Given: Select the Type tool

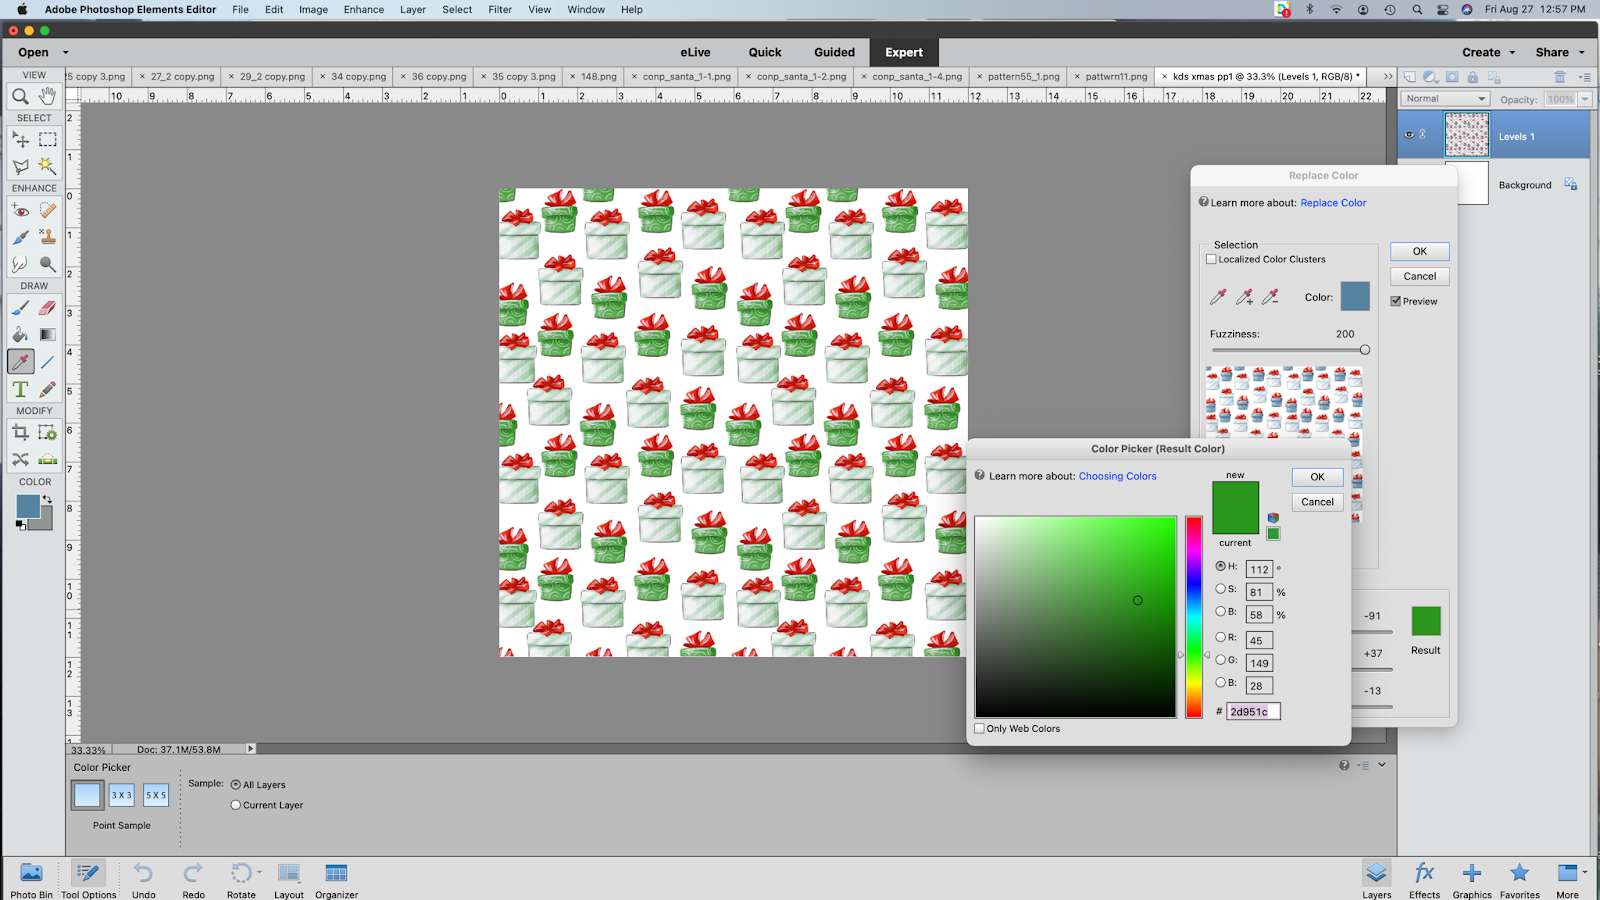Looking at the screenshot, I should click(x=20, y=389).
